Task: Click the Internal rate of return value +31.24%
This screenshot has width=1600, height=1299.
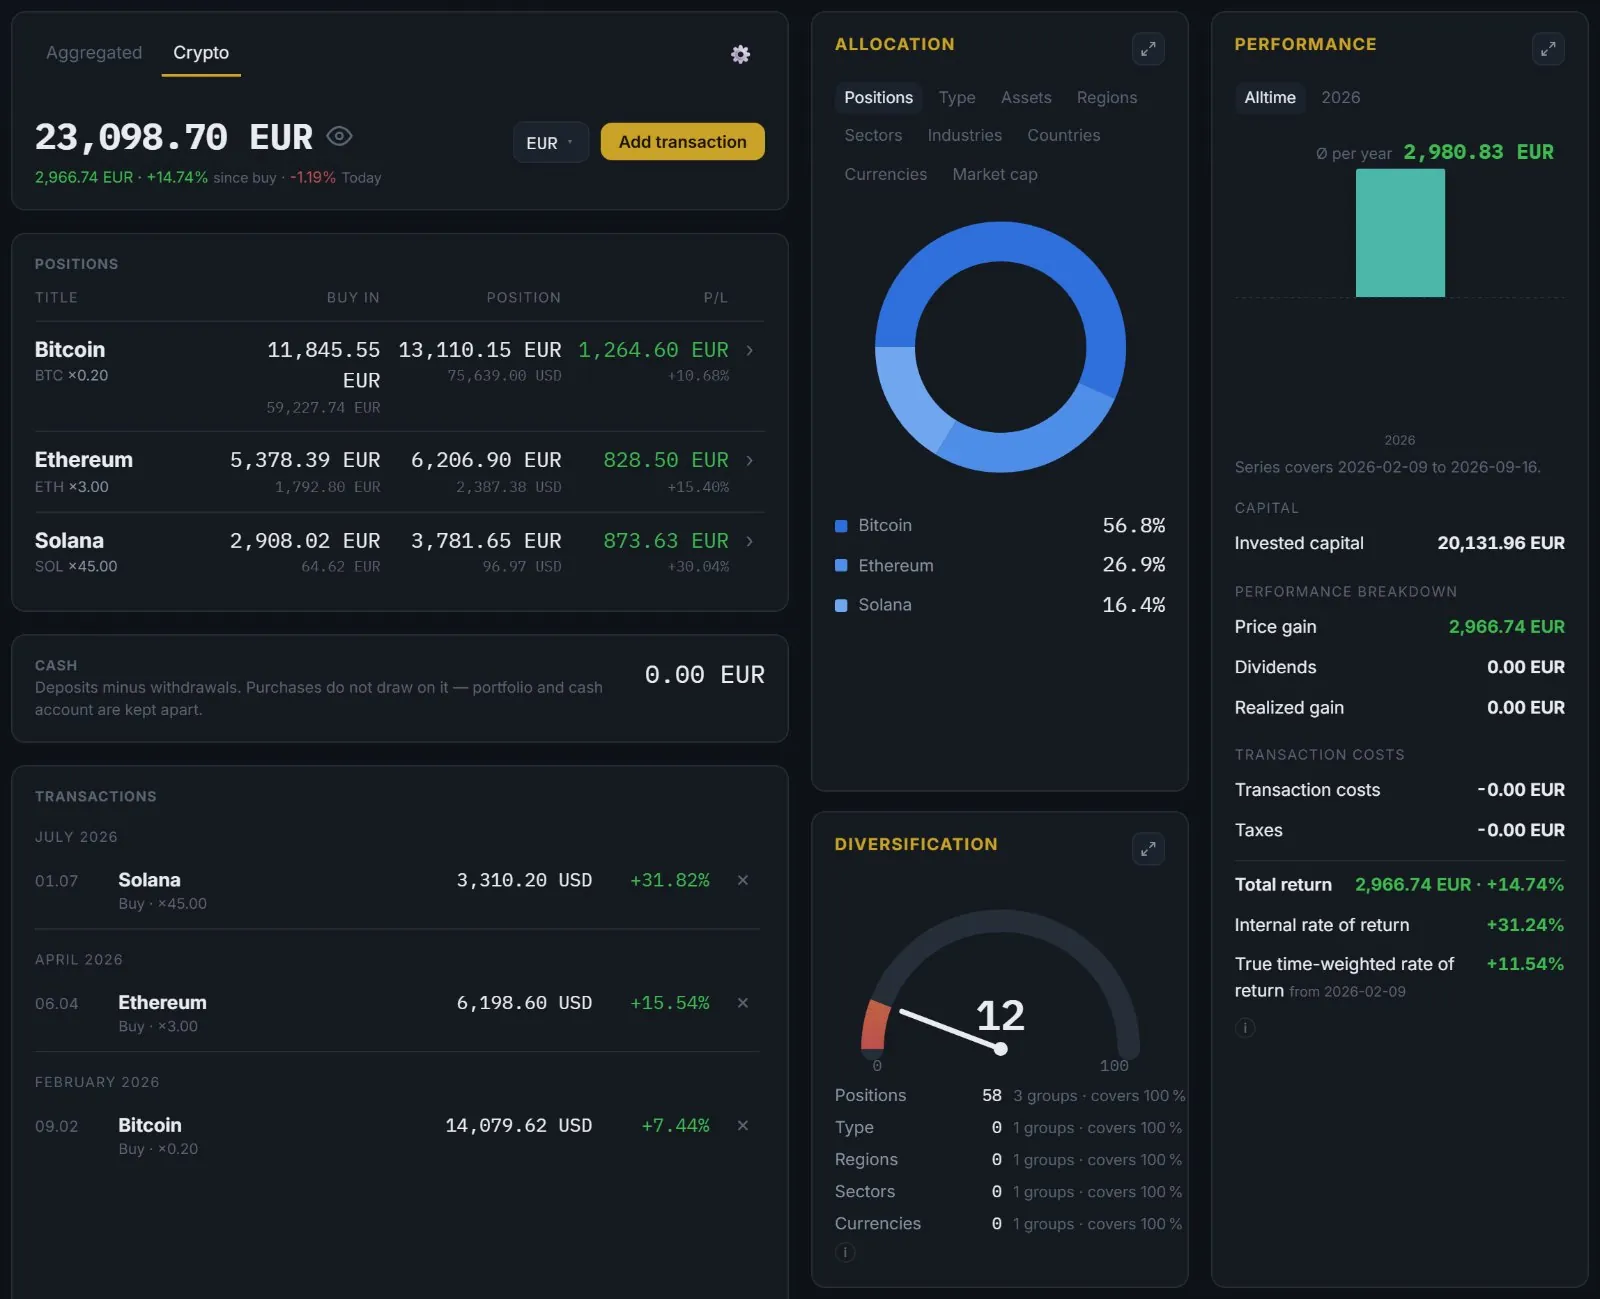Action: [x=1525, y=925]
